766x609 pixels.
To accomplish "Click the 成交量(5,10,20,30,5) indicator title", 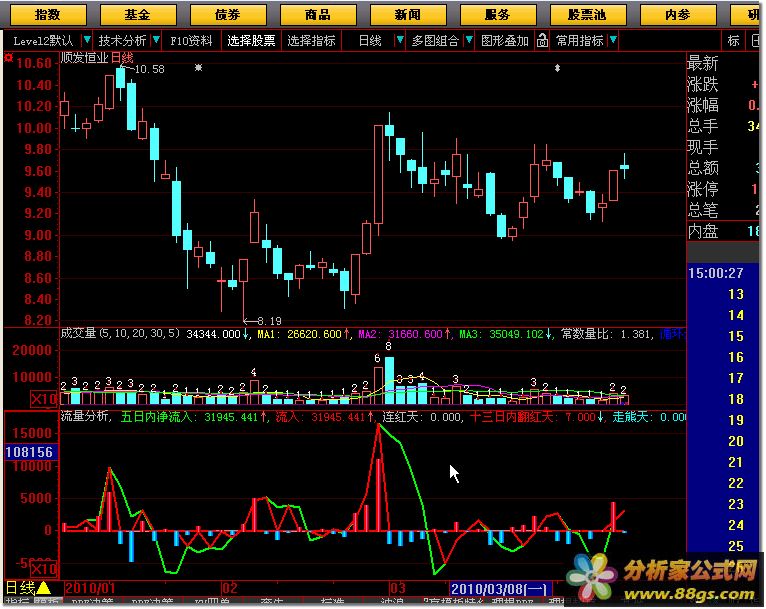I will point(120,334).
